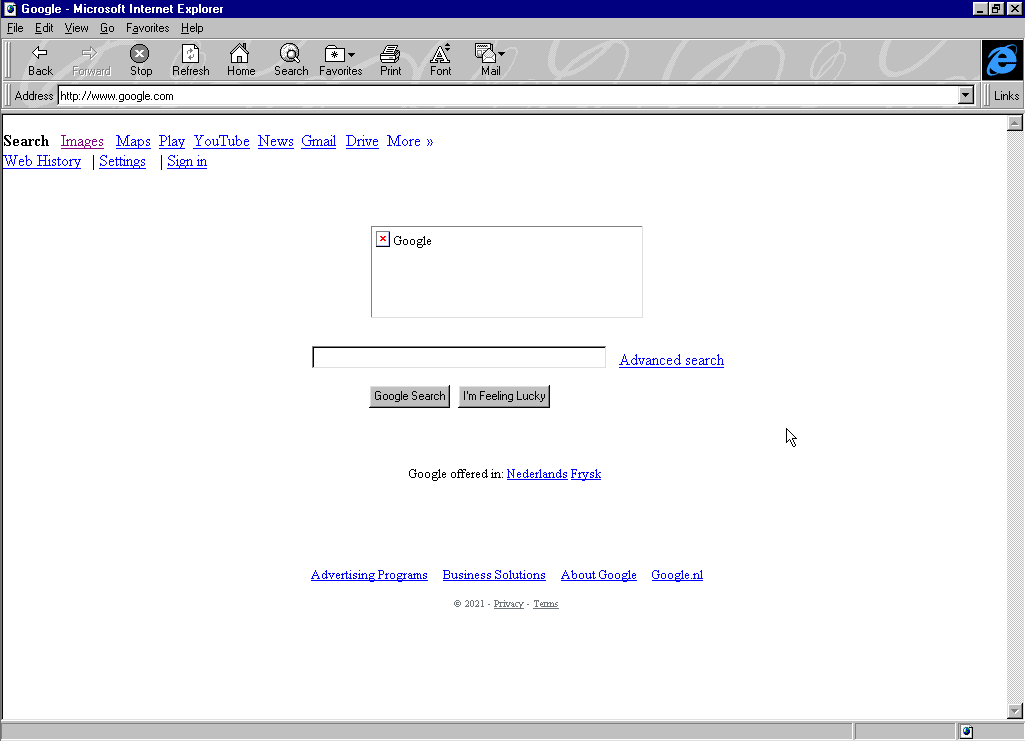Click the © 2021 copyright text
The image size is (1025, 741).
point(469,604)
